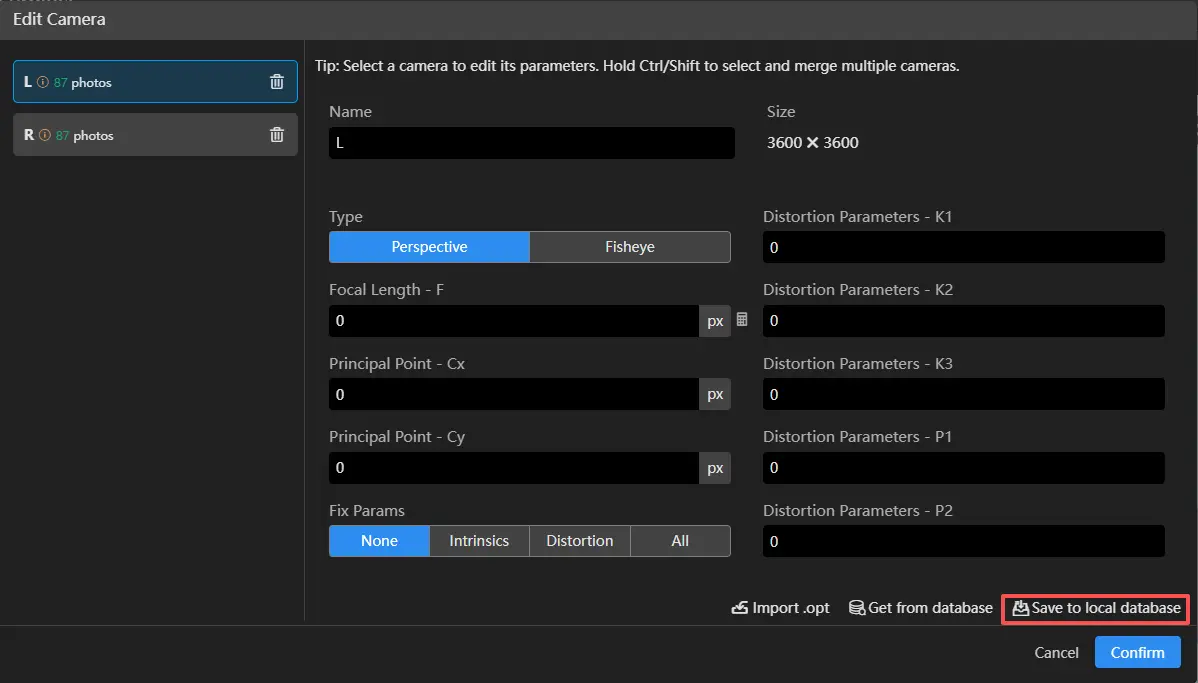Click Get from database
The height and width of the screenshot is (683, 1198).
tap(920, 608)
